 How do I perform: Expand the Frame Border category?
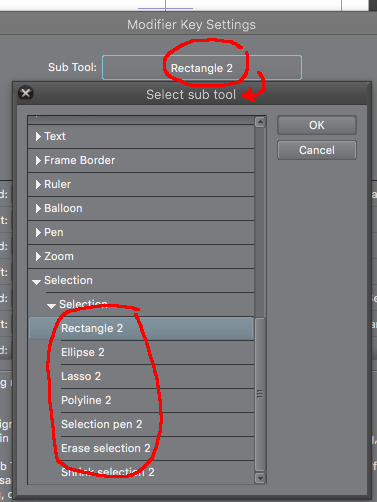[x=38, y=160]
